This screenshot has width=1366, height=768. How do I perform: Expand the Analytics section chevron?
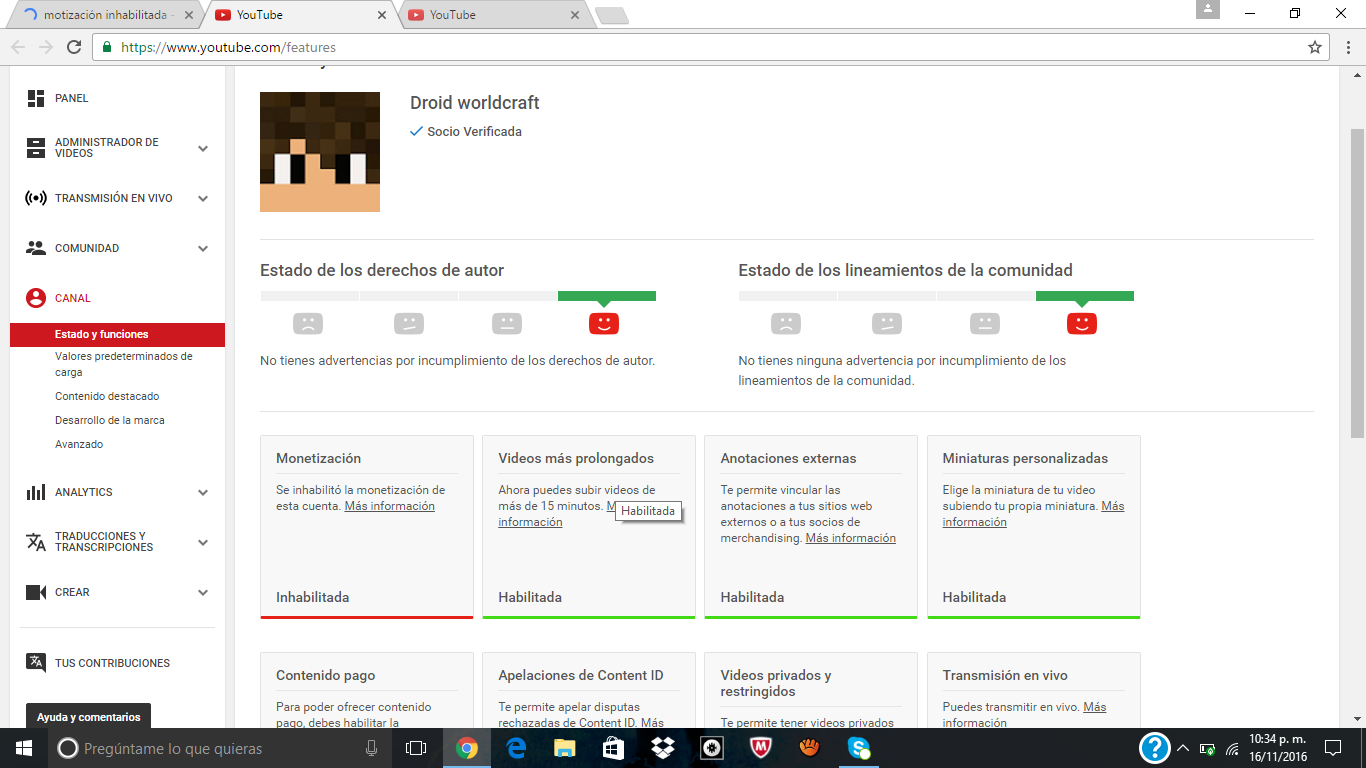coord(203,492)
